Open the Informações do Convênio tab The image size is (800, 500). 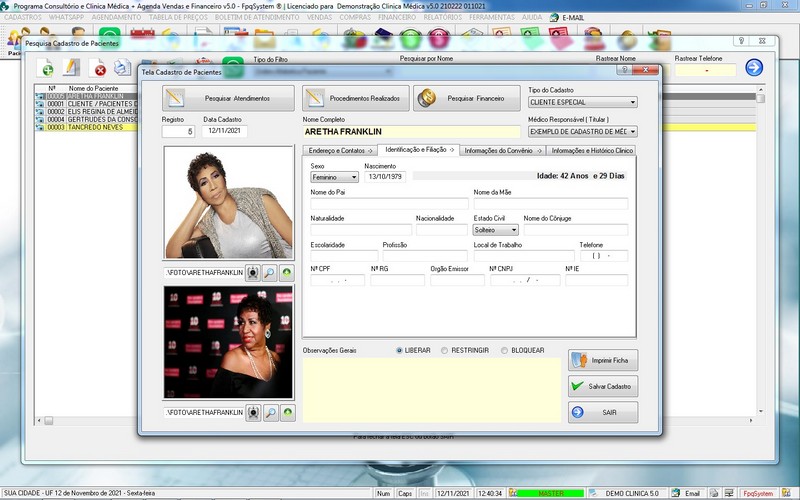(x=502, y=150)
